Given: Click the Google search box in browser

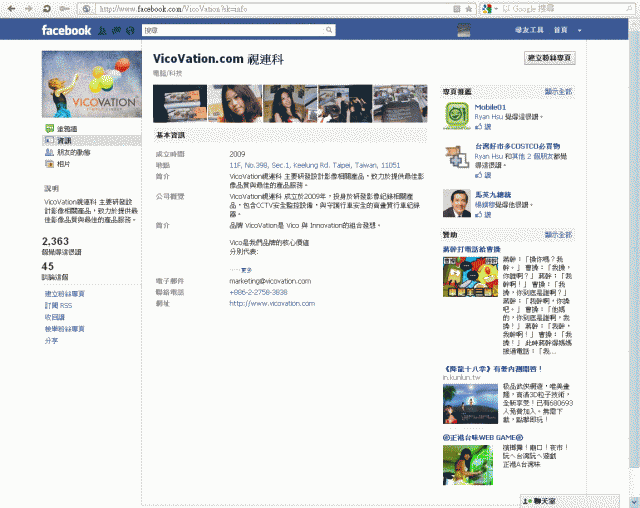Looking at the screenshot, I should tap(563, 9).
